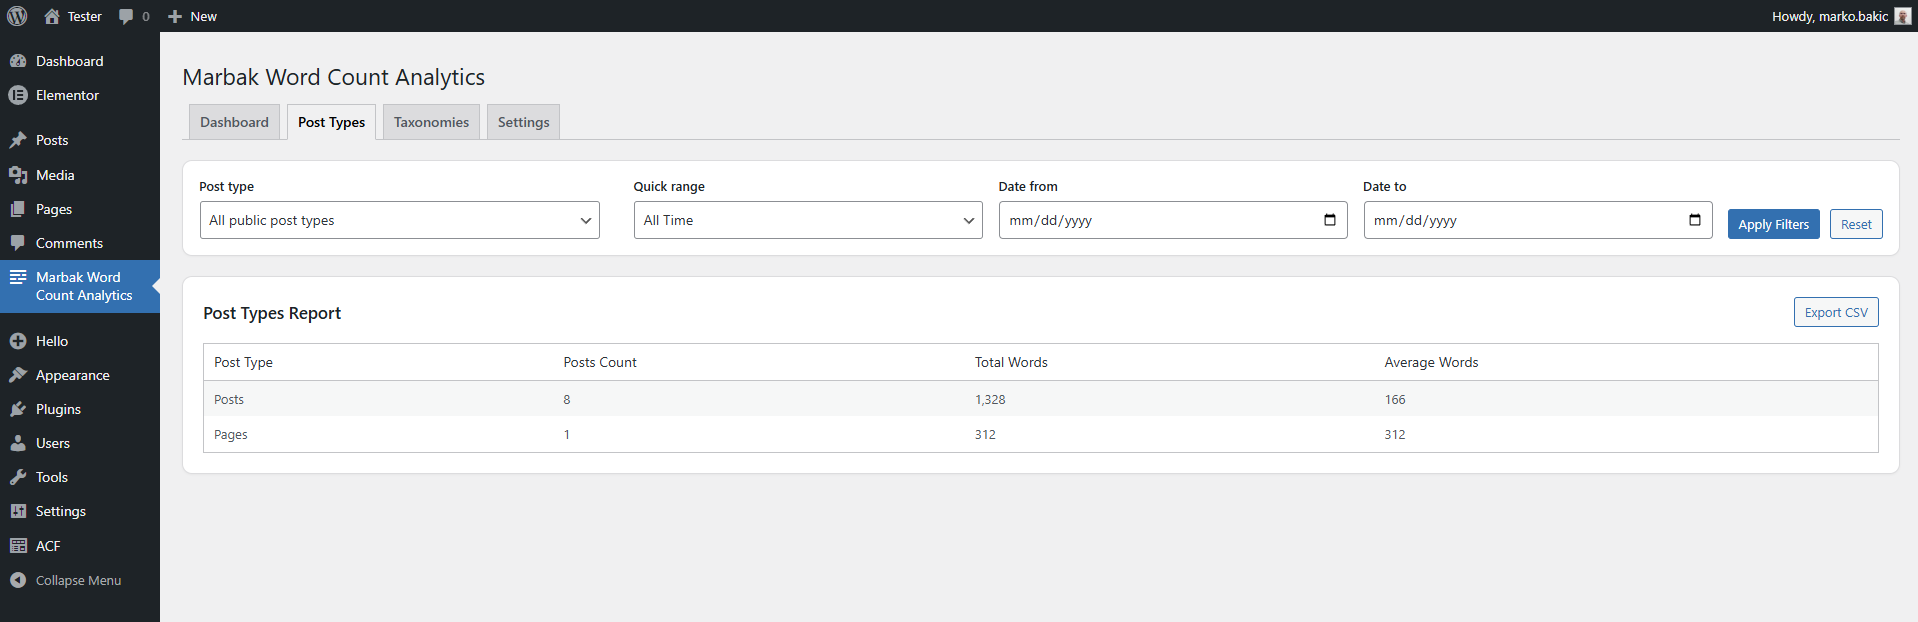Open the Appearance menu label in sidebar
Viewport: 1918px width, 622px height.
[x=73, y=375]
